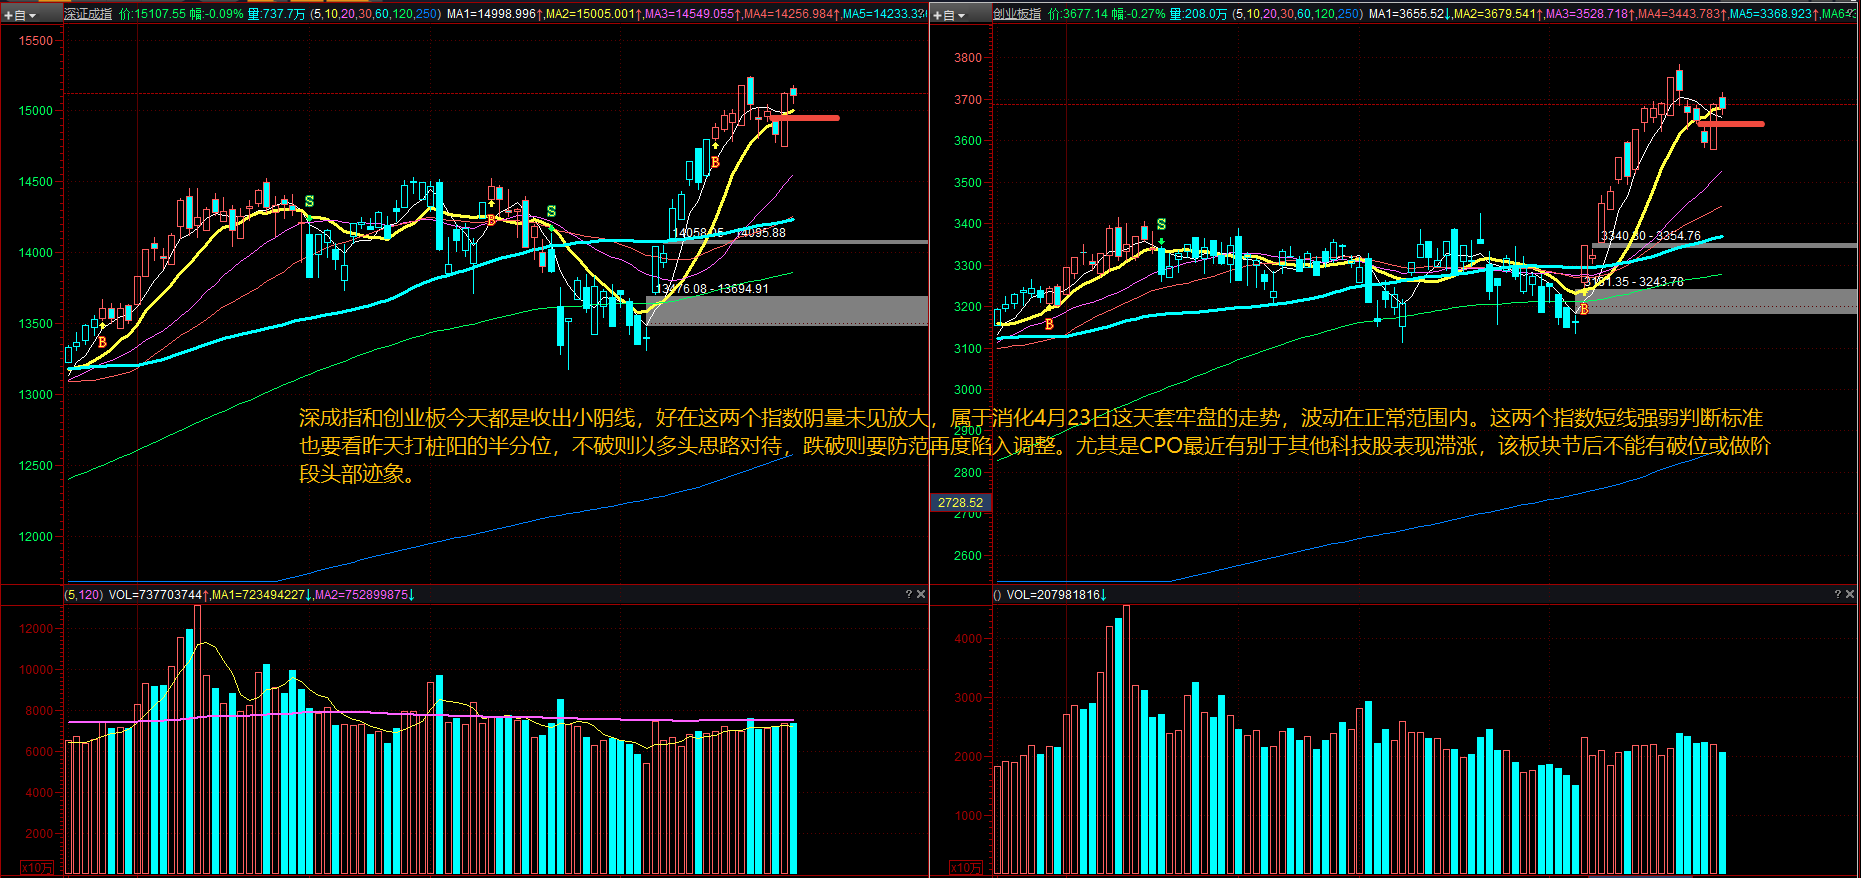Open MA period parameters on 创业板指 chart

tap(1297, 14)
